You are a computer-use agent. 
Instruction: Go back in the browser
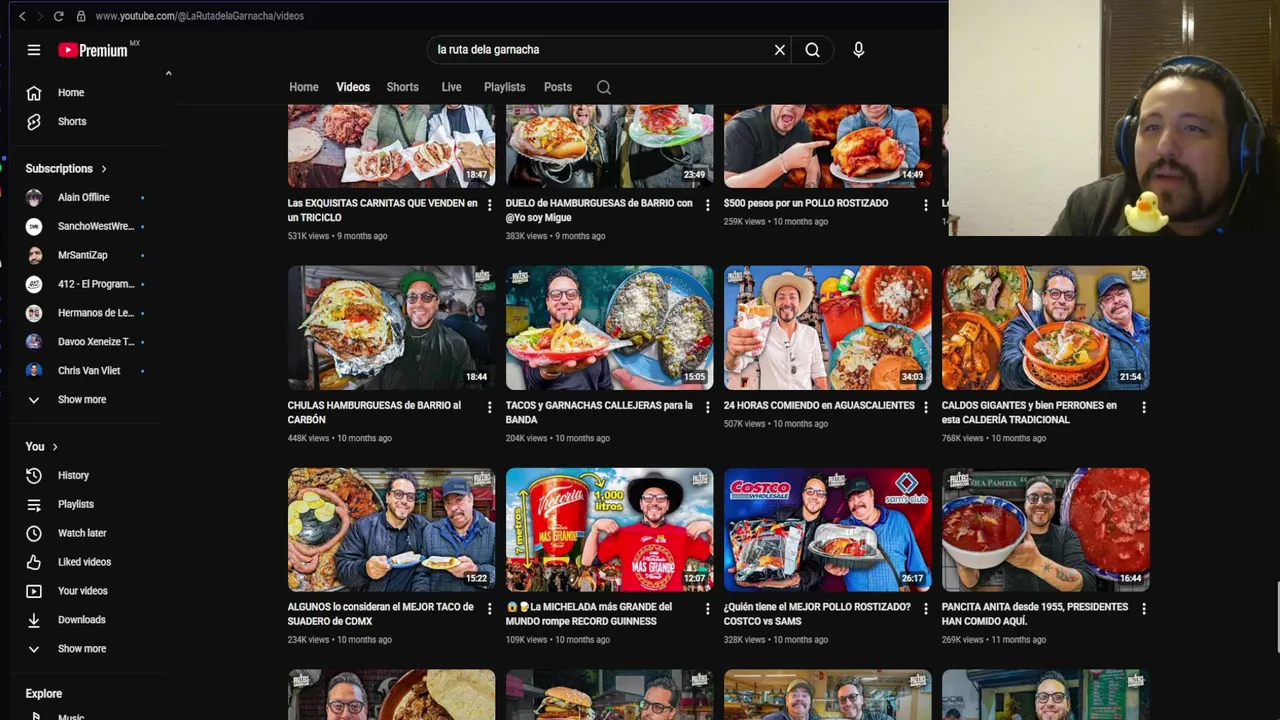click(22, 16)
